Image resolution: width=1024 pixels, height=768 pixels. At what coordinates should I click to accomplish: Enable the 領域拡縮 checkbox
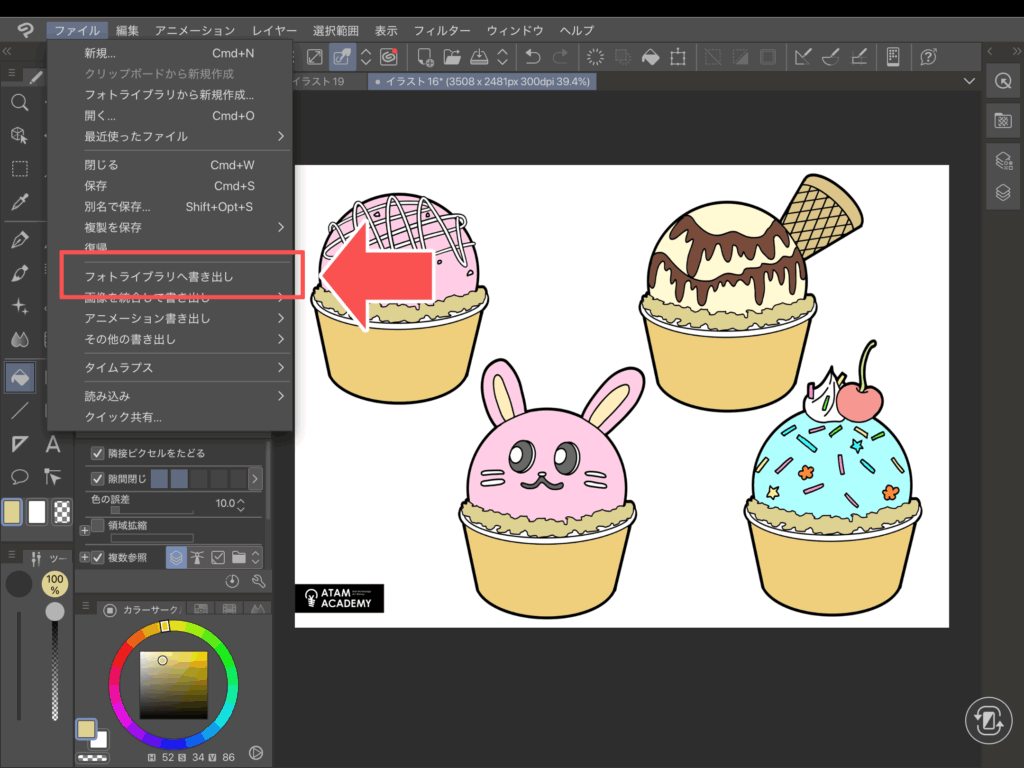coord(98,525)
